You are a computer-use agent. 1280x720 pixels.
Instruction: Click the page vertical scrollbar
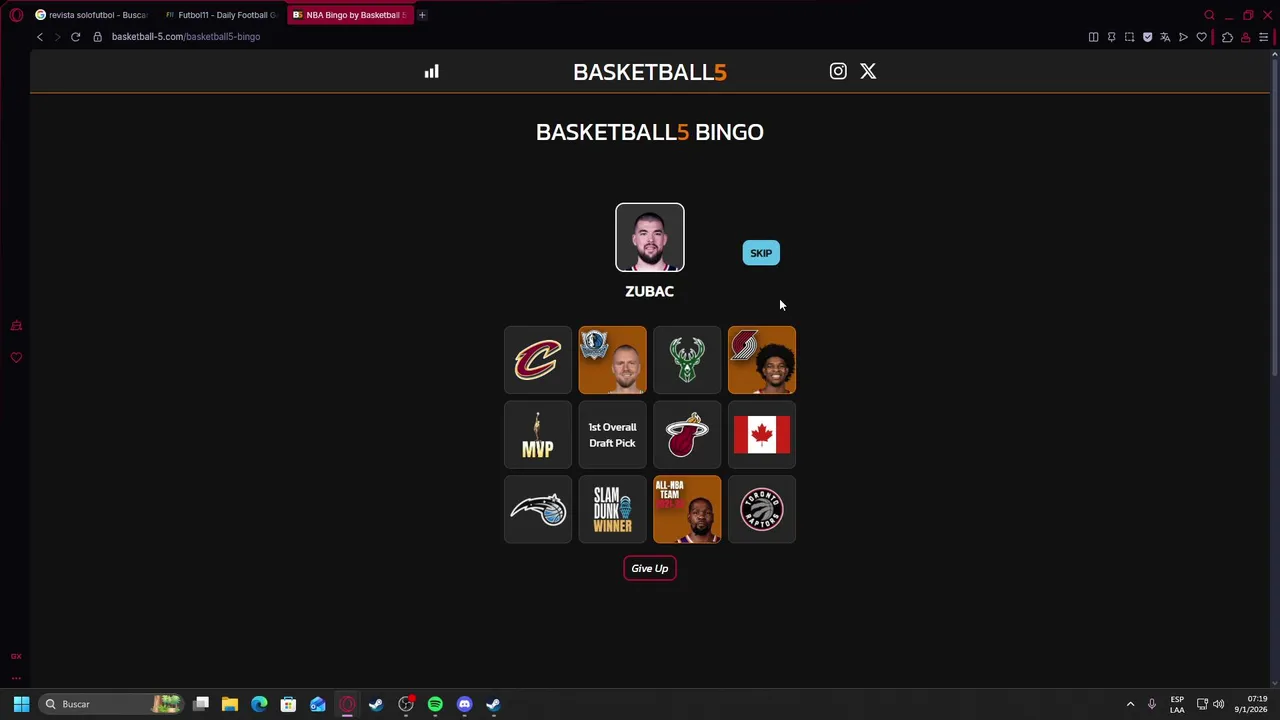tap(1275, 220)
